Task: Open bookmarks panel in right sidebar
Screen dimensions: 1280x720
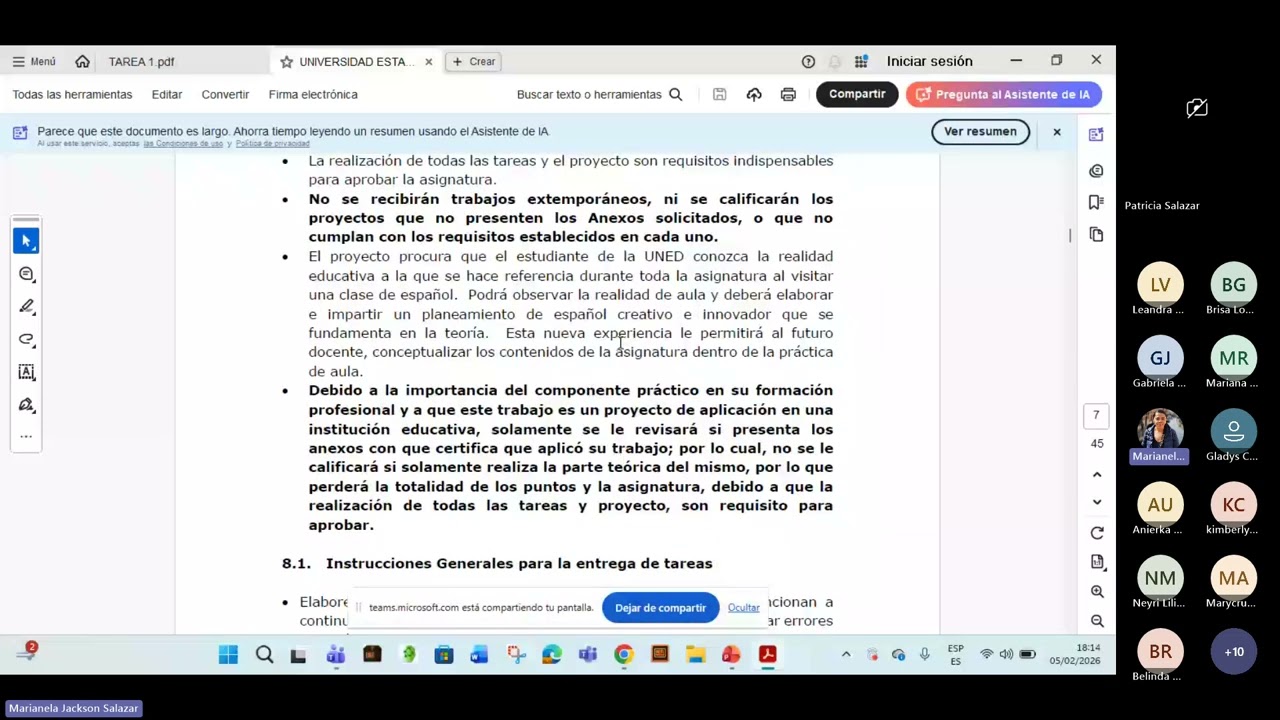Action: (x=1096, y=203)
